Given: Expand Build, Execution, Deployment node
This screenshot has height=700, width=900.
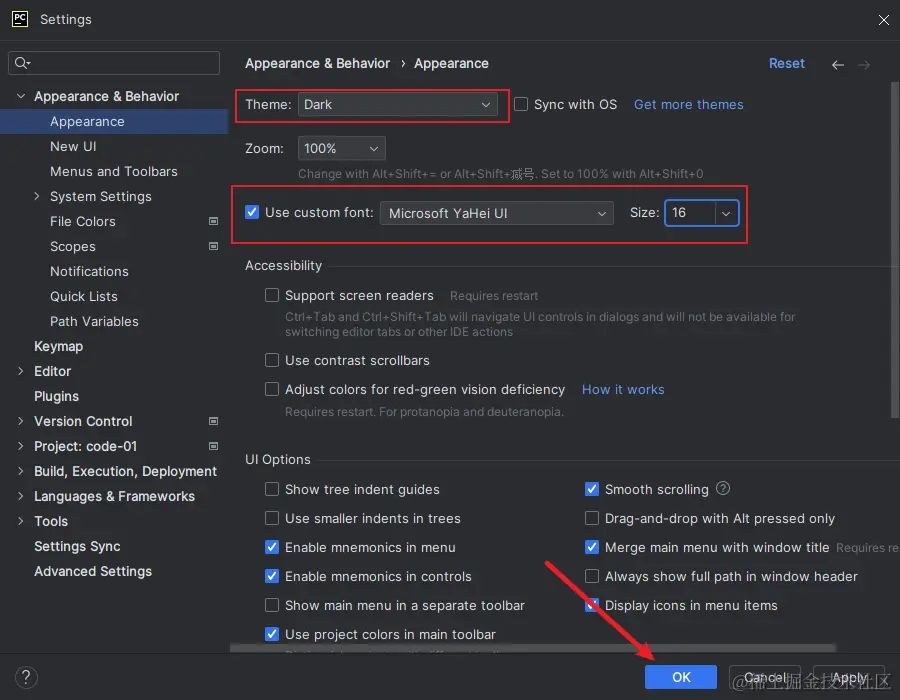Looking at the screenshot, I should [x=21, y=471].
